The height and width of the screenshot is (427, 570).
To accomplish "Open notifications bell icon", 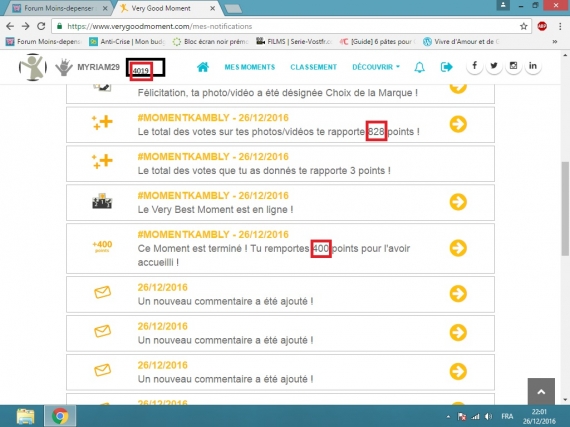I will pos(420,67).
